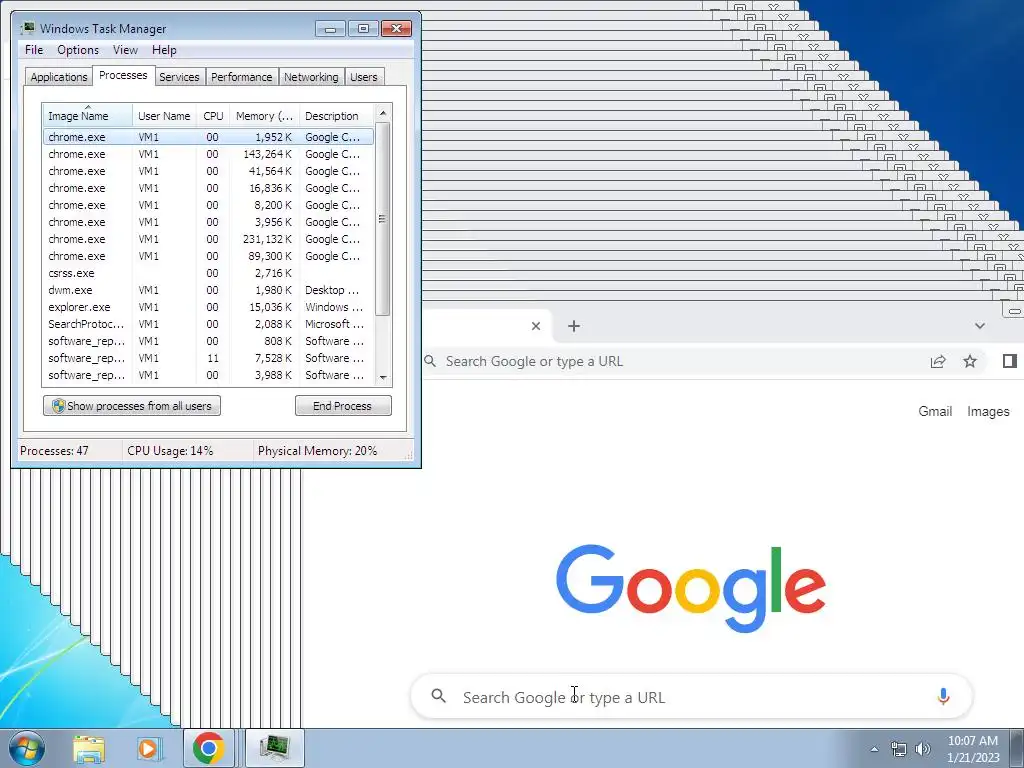Screen dimensions: 1024x768
Task: Open Task Manager View menu
Action: pyautogui.click(x=125, y=50)
